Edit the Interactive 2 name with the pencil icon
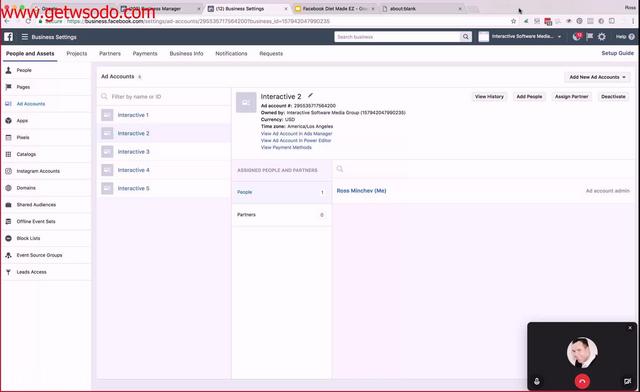The width and height of the screenshot is (640, 392). coord(310,96)
